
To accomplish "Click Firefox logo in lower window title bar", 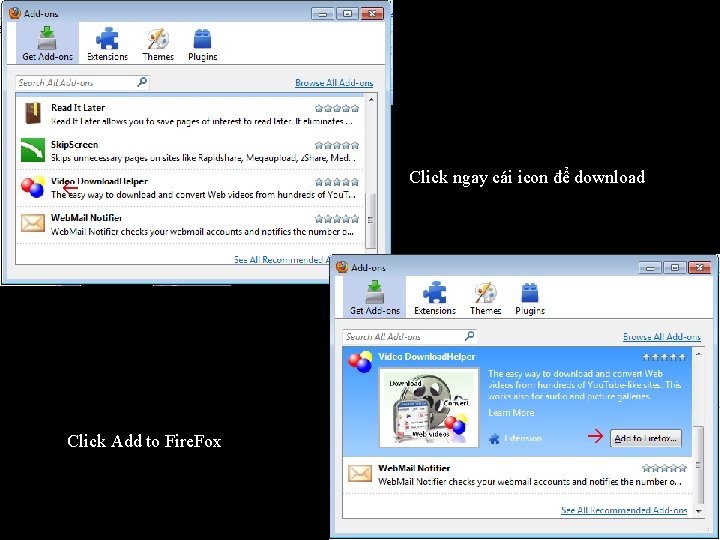I will (x=342, y=267).
